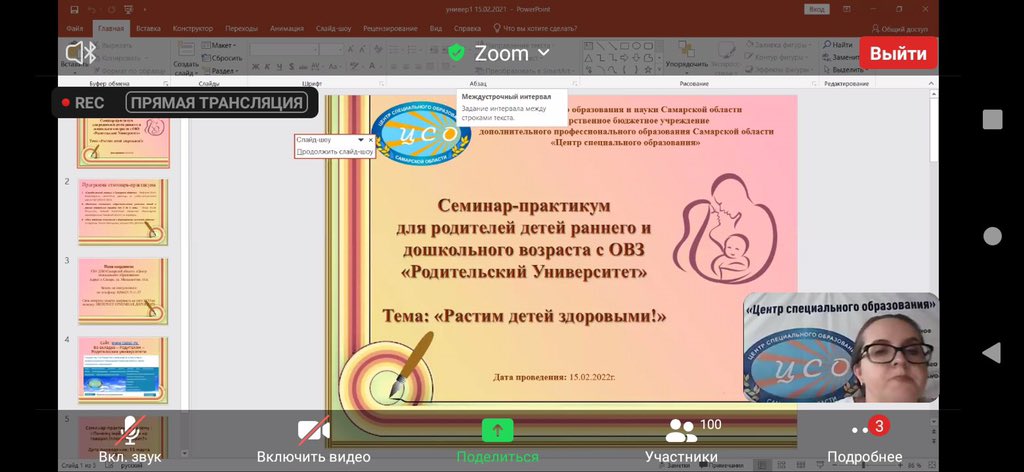The height and width of the screenshot is (472, 1024).
Task: Click Продолжить слайд-шоу link in popup
Action: pyautogui.click(x=335, y=152)
